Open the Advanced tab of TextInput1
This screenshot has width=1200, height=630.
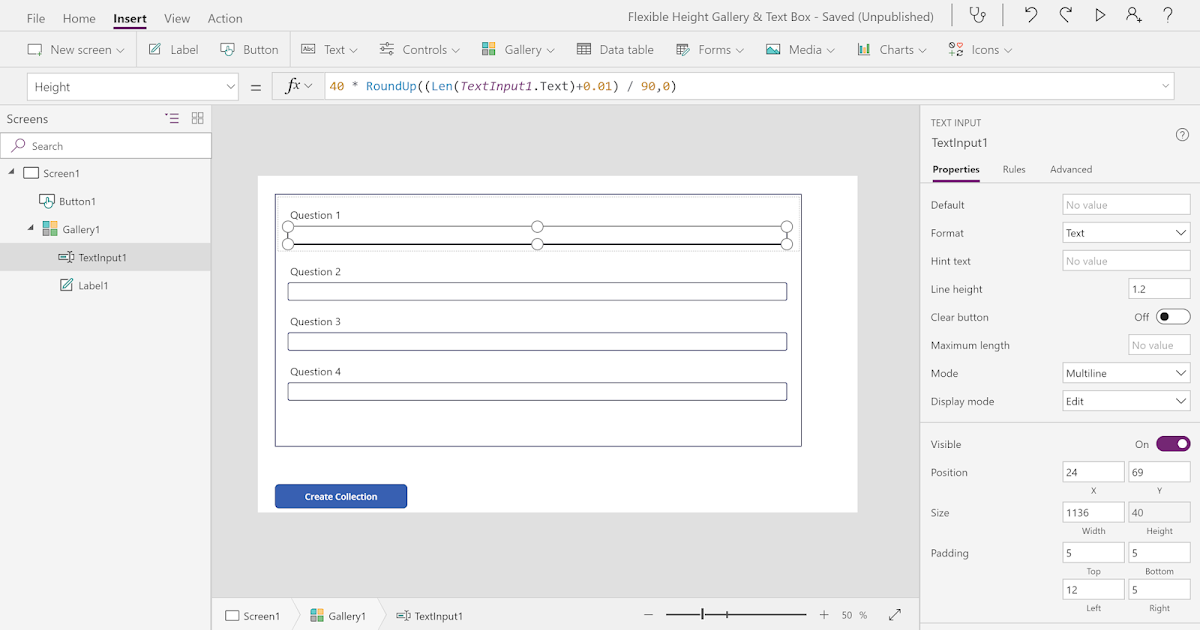pos(1070,169)
